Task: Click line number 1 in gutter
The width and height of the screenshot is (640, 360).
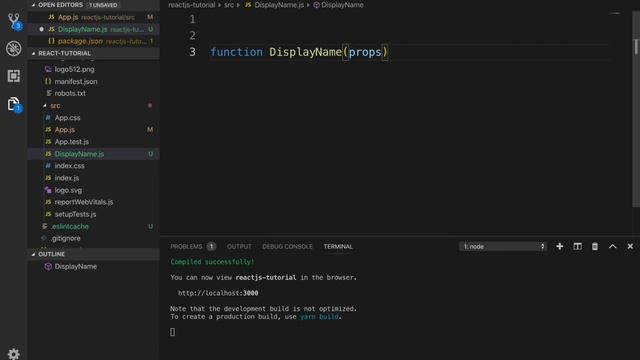Action: [x=192, y=19]
